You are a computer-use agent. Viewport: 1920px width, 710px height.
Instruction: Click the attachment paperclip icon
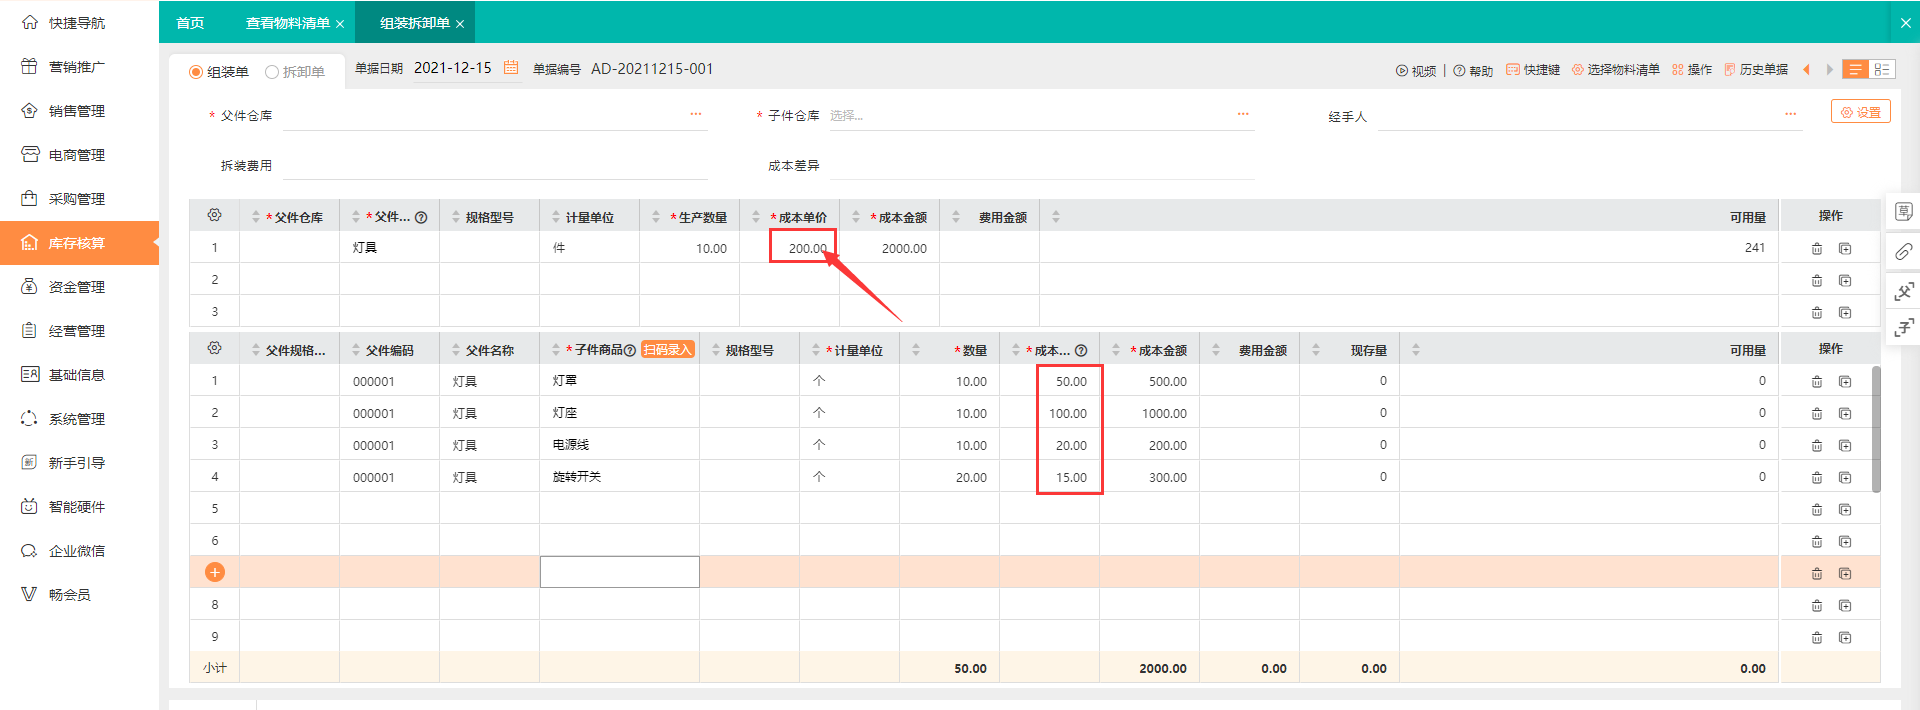(x=1903, y=252)
